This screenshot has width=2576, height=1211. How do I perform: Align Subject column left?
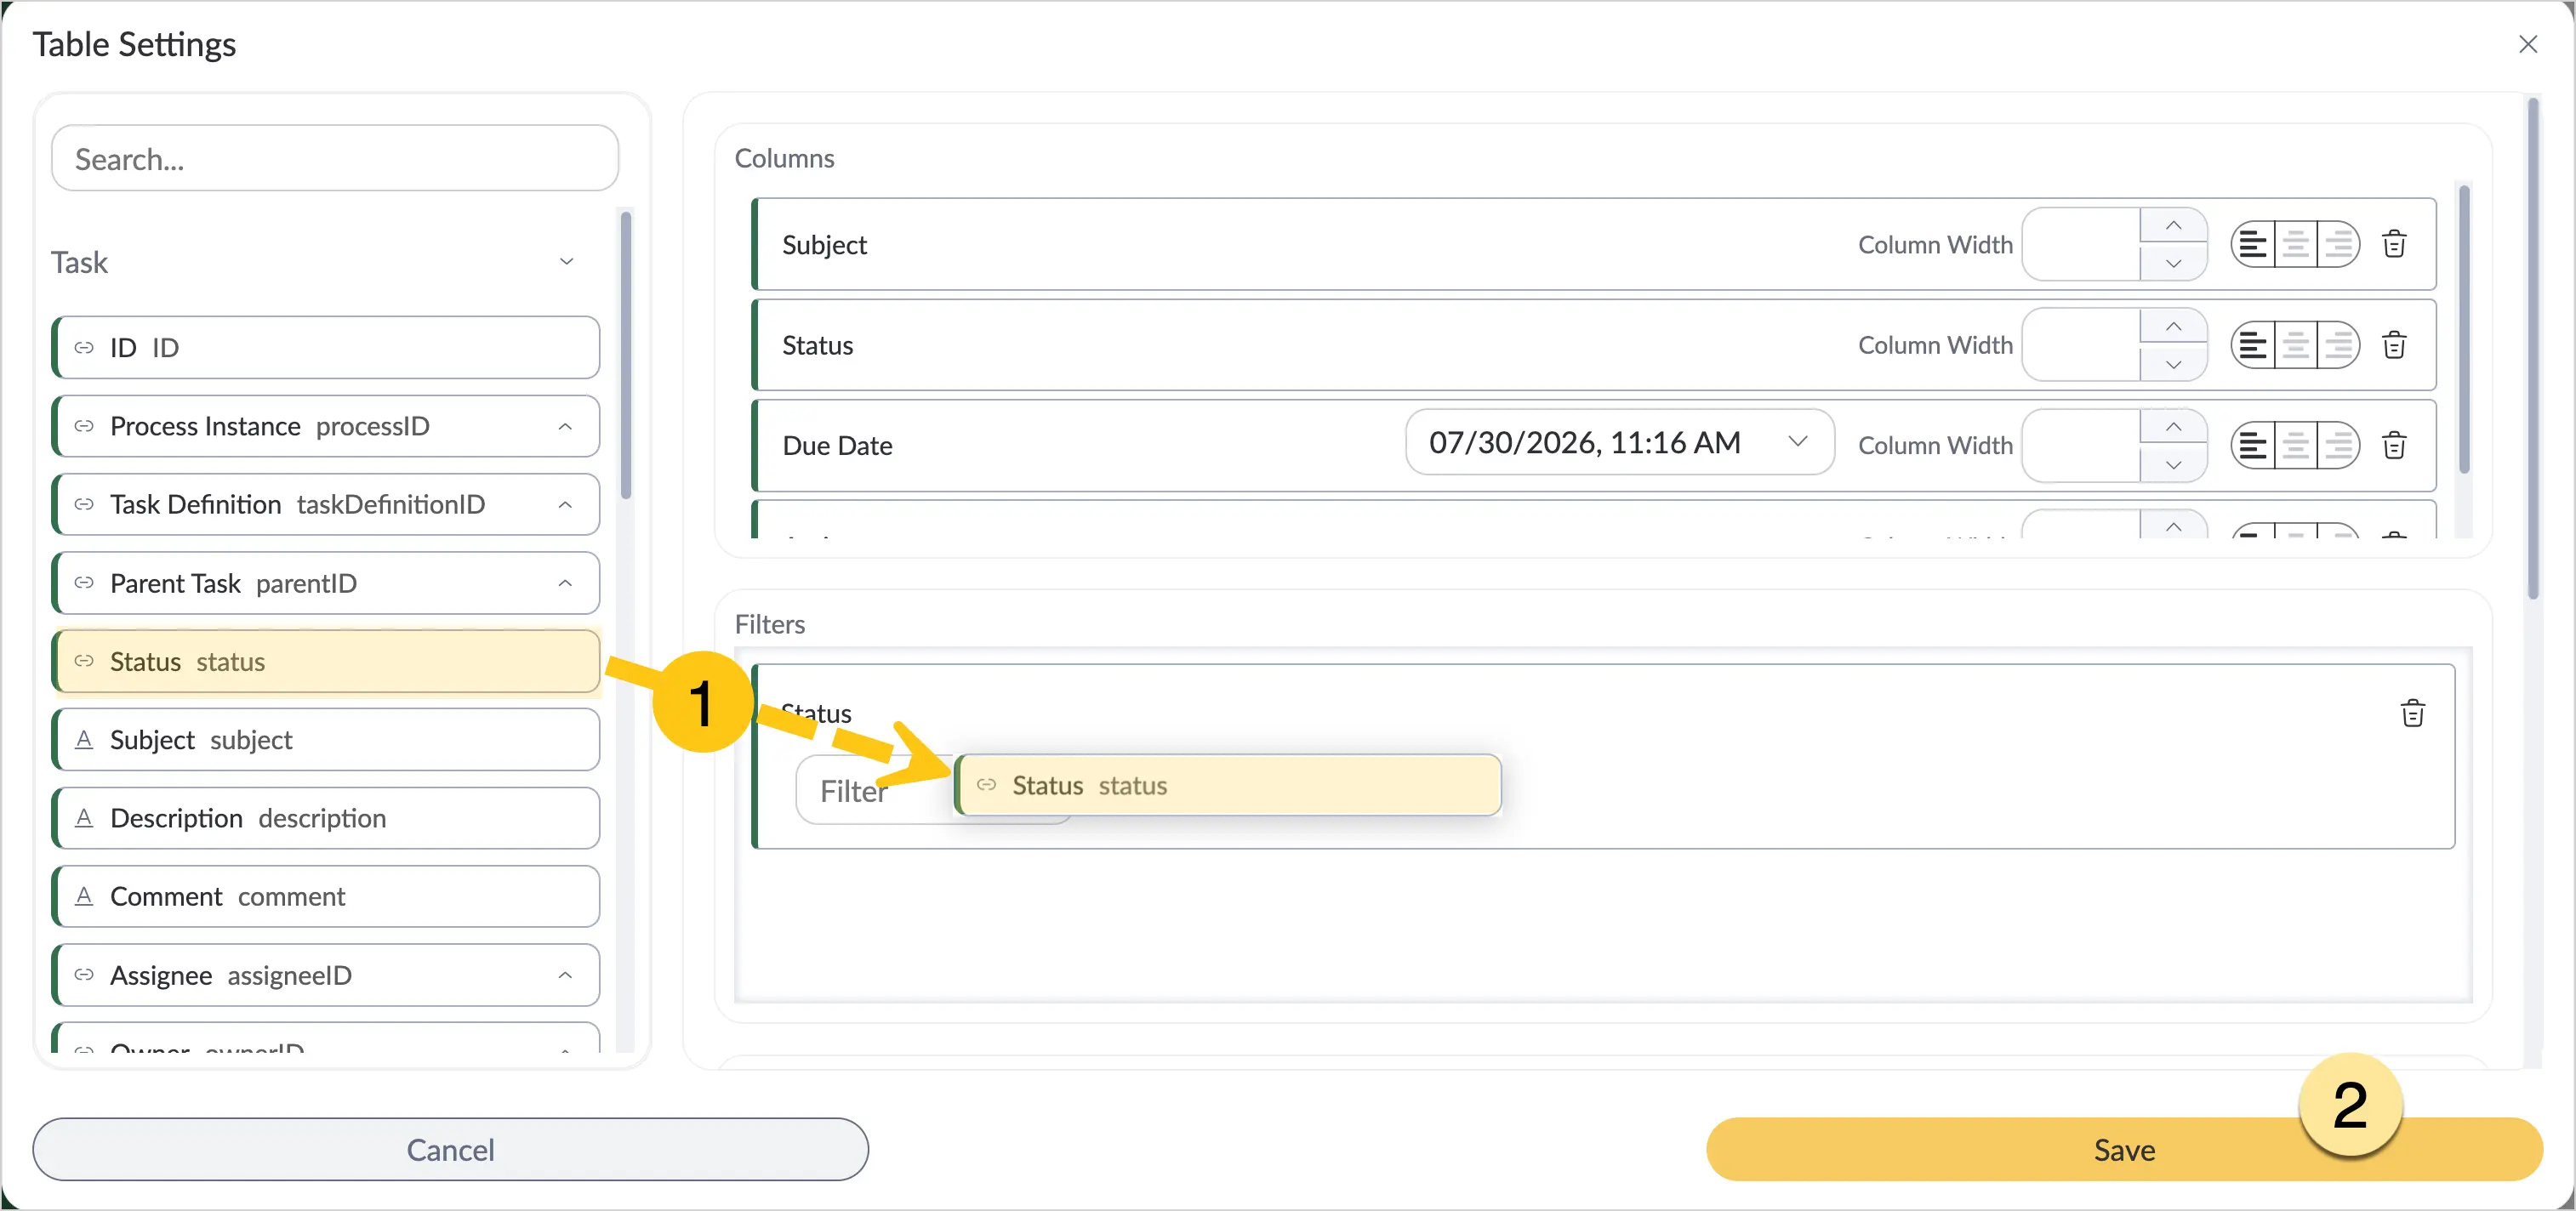(2252, 244)
